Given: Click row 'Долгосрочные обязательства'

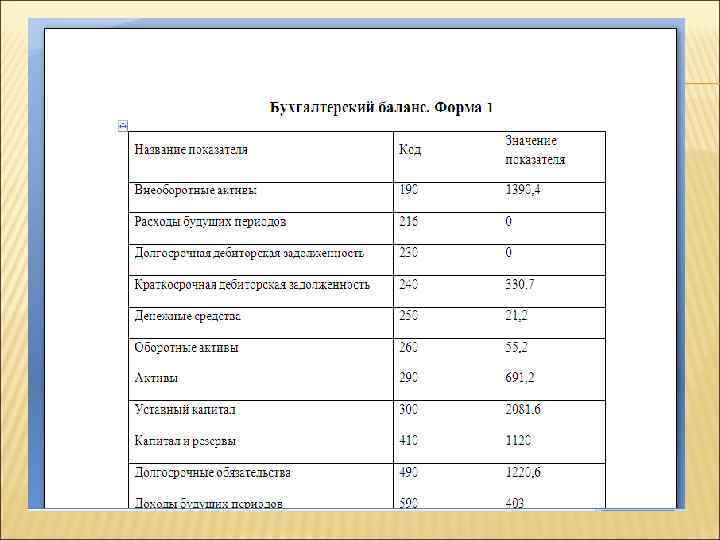Looking at the screenshot, I should point(212,472).
